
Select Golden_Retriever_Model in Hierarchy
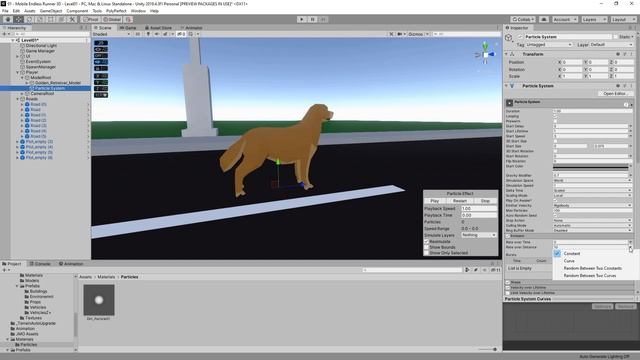[58, 83]
